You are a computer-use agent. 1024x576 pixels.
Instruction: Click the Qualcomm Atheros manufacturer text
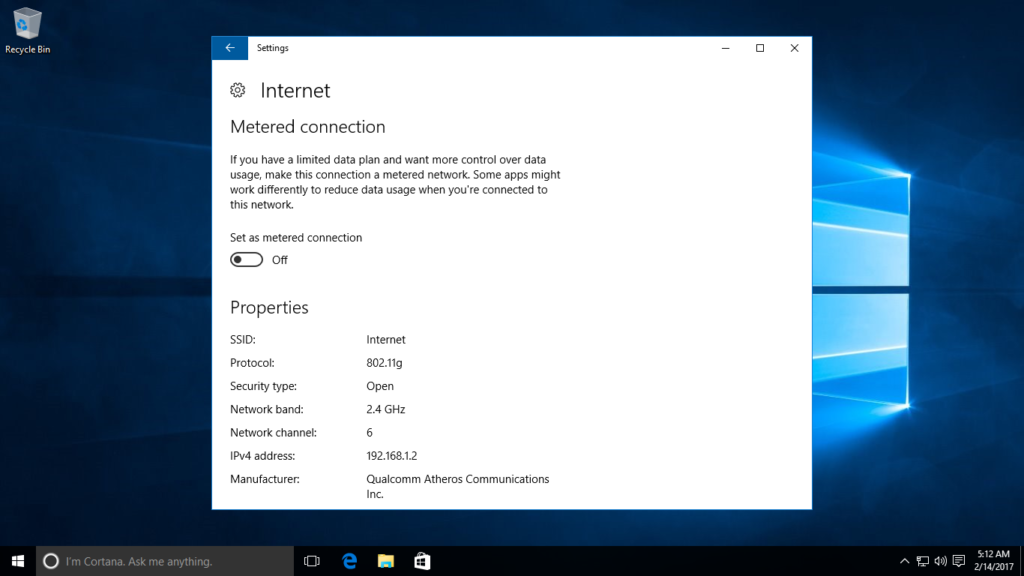click(457, 479)
